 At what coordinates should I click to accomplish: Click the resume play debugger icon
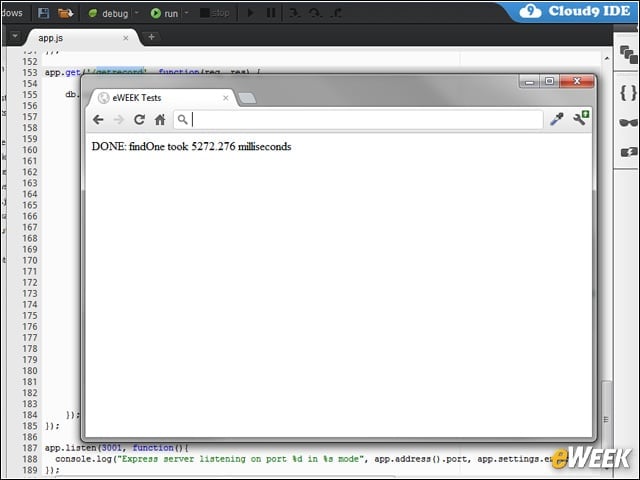pos(251,13)
